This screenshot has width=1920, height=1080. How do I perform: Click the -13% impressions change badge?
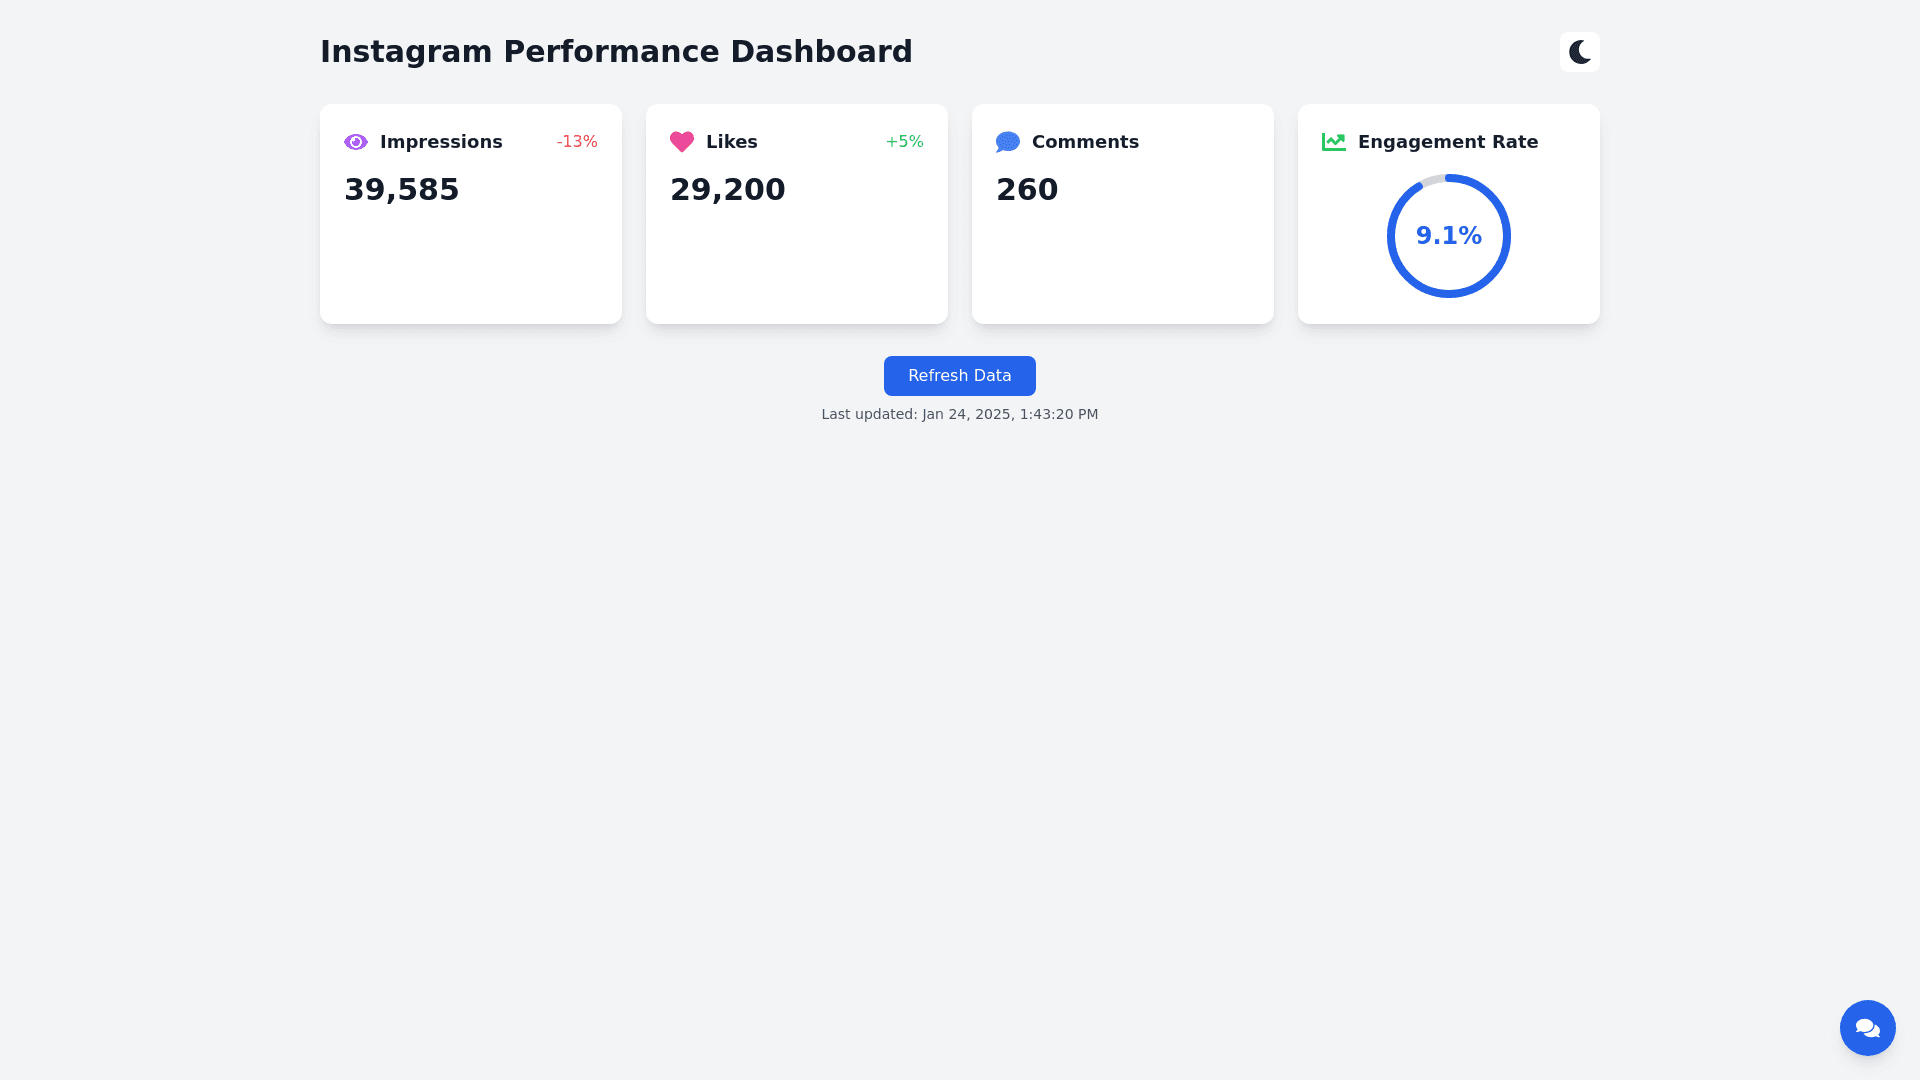[577, 142]
